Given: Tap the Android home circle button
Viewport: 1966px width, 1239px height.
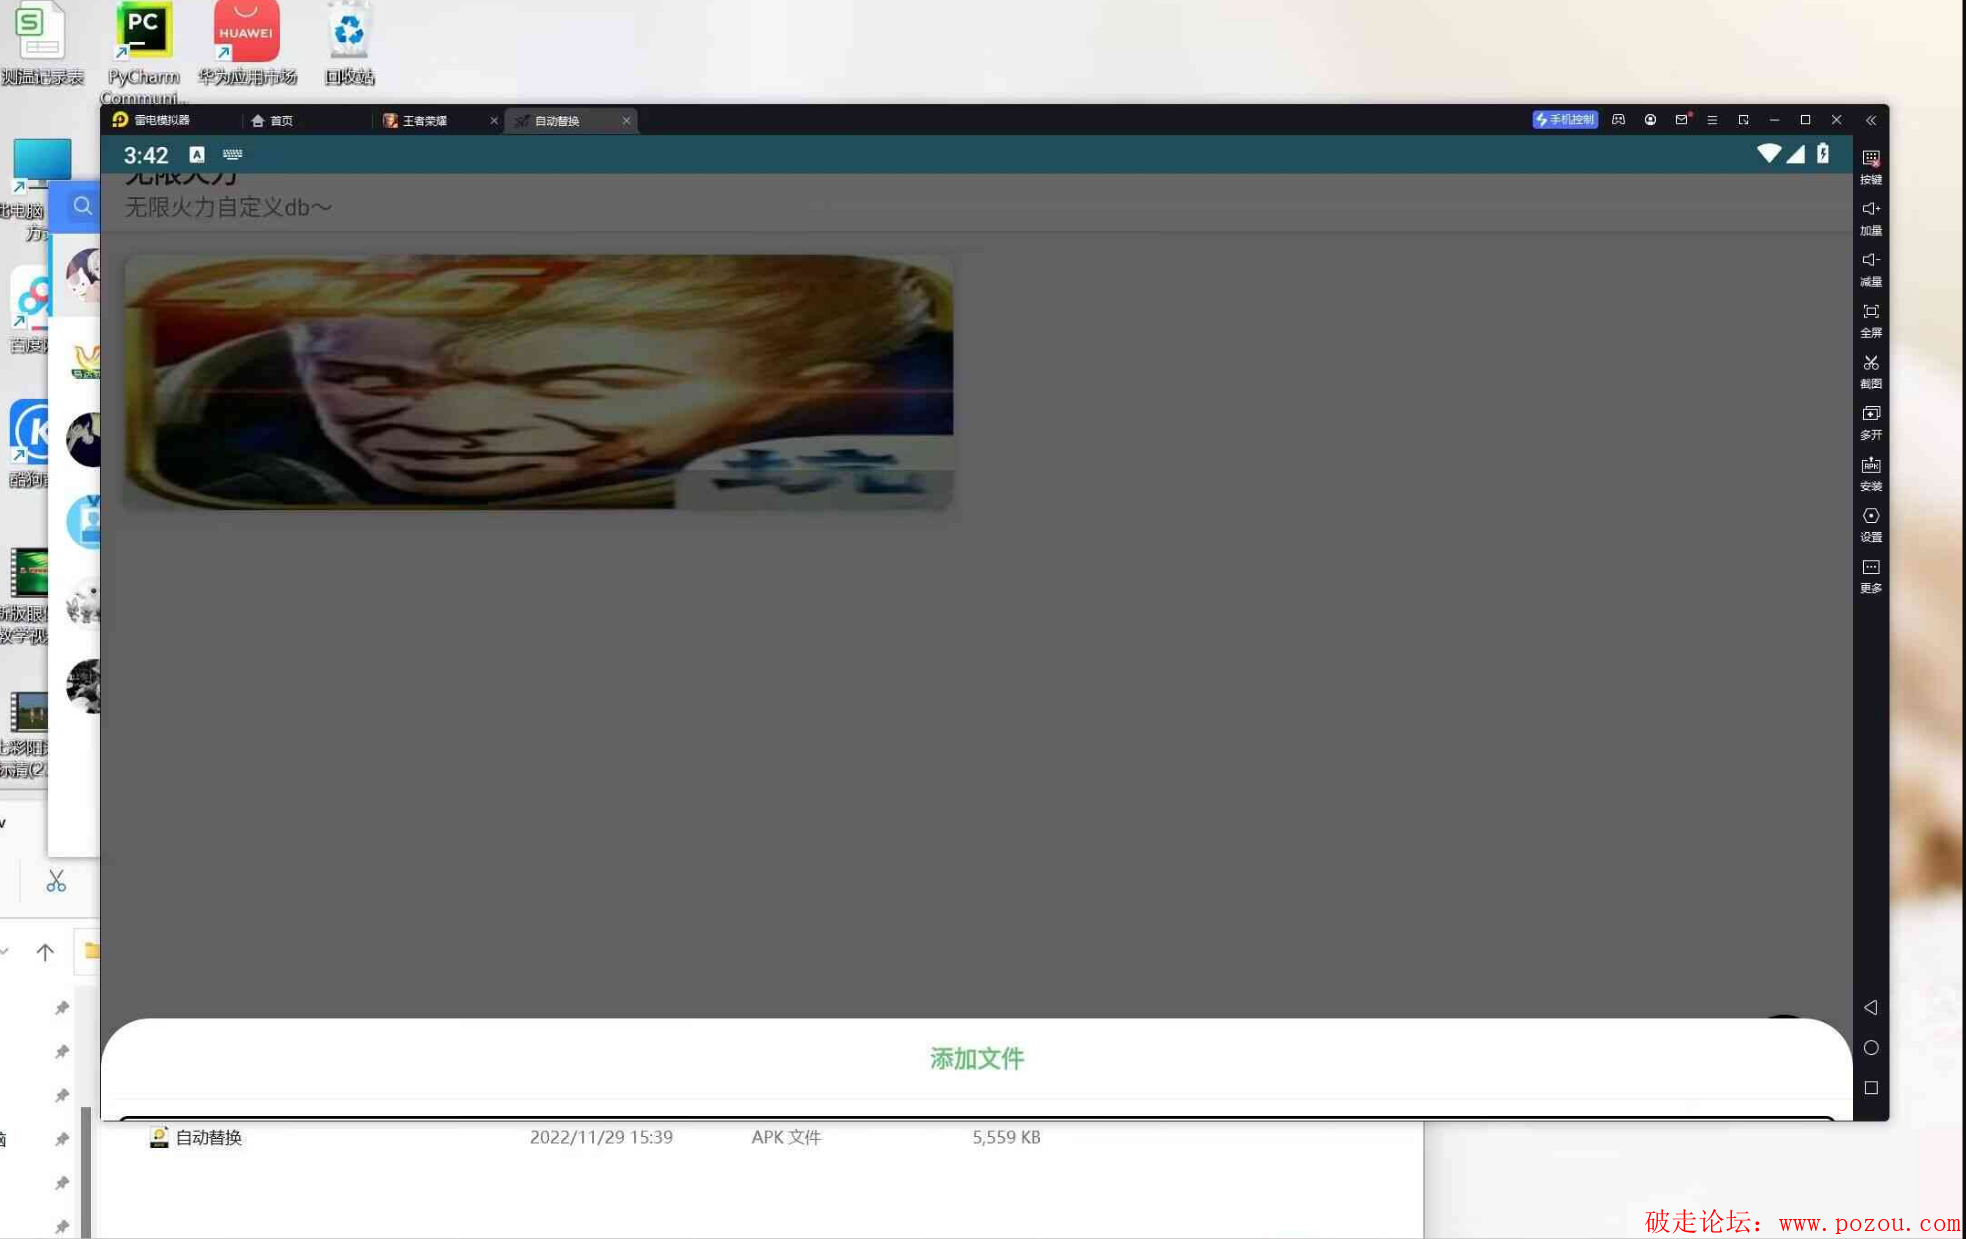Looking at the screenshot, I should tap(1870, 1047).
